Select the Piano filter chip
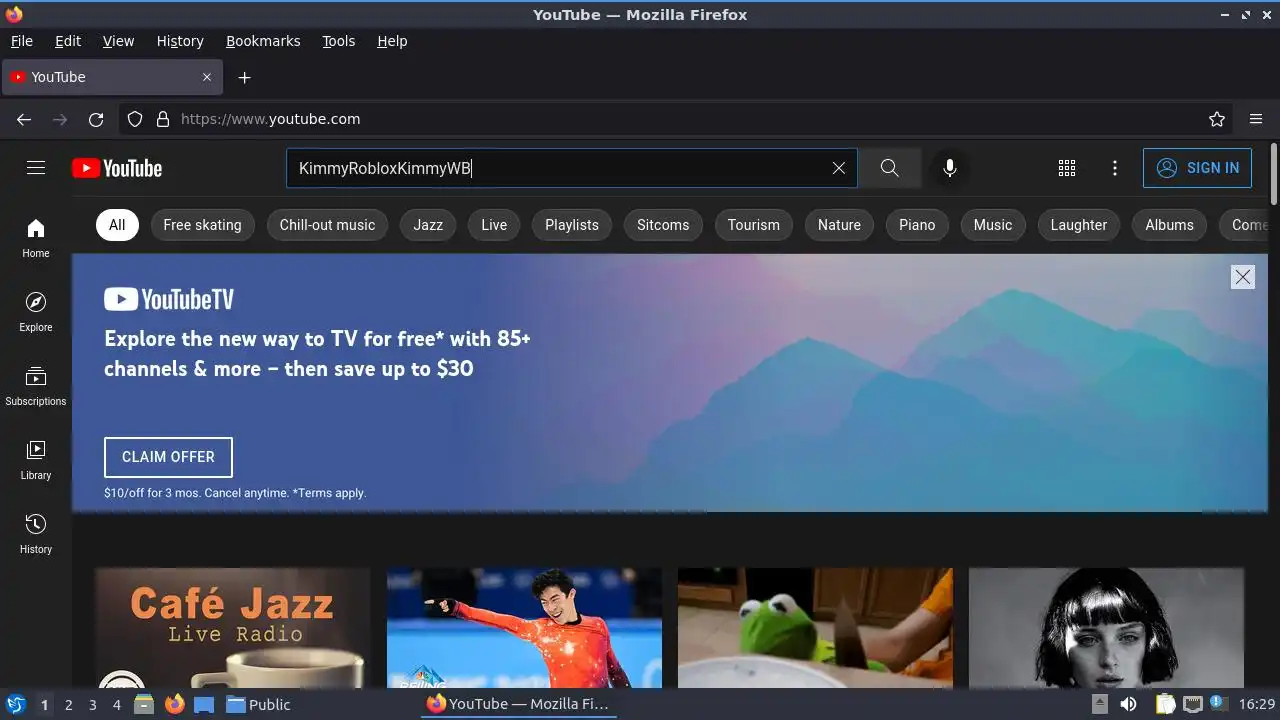Image resolution: width=1280 pixels, height=720 pixels. [x=917, y=225]
